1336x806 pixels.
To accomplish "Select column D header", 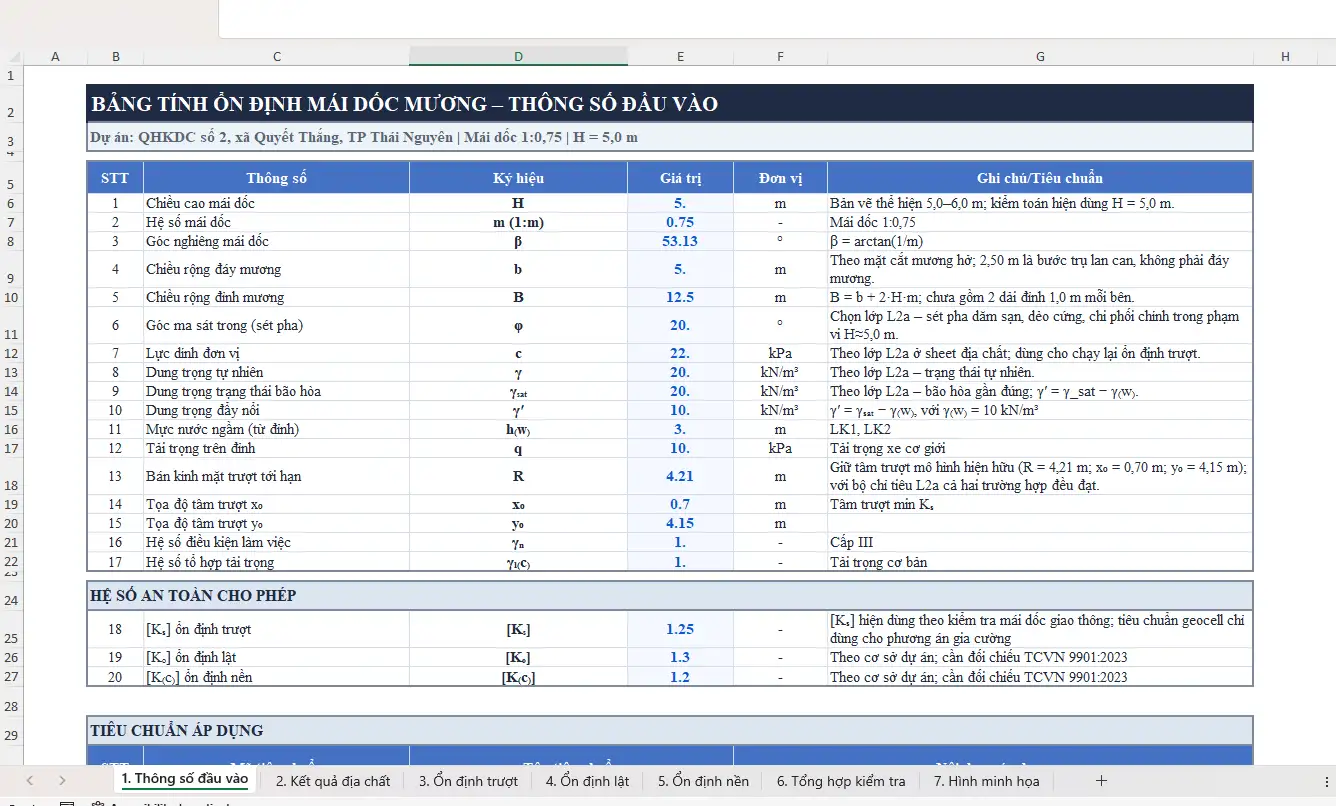I will [518, 56].
